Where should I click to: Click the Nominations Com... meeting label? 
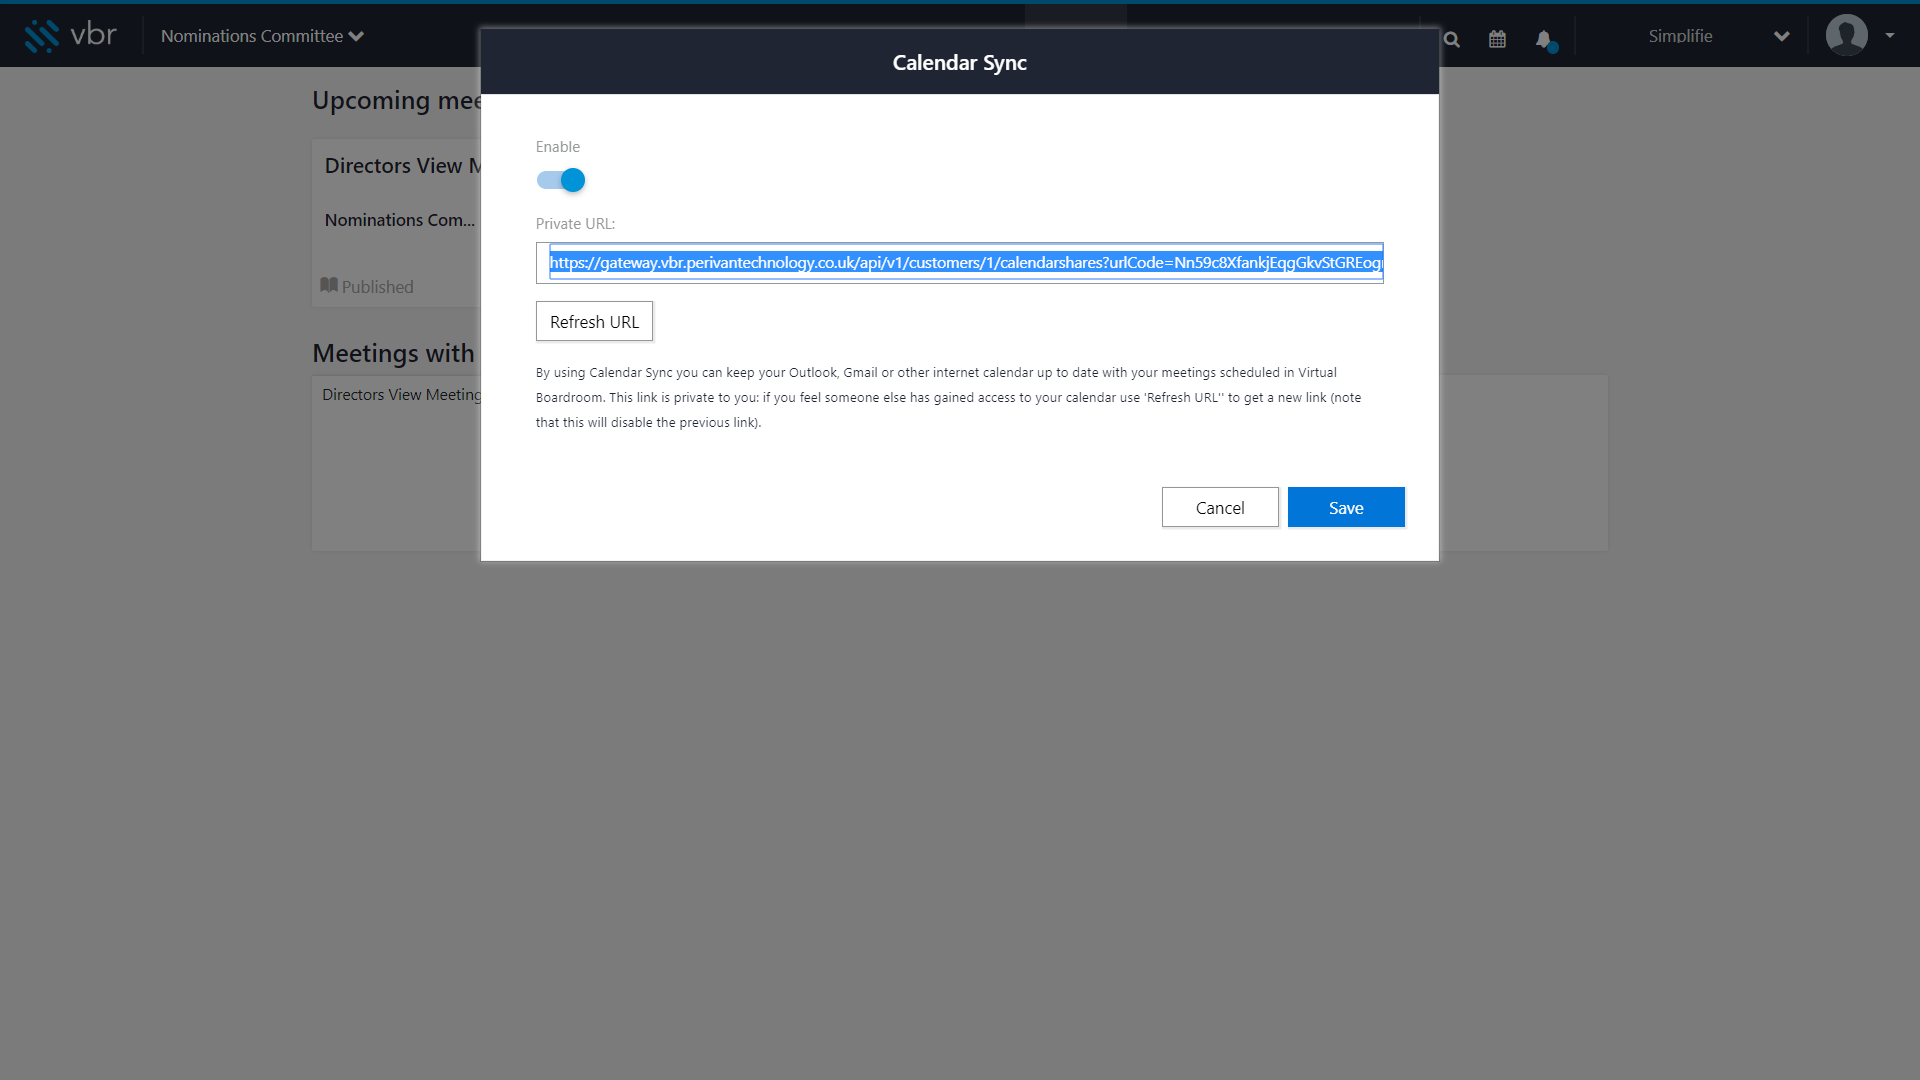click(x=400, y=220)
